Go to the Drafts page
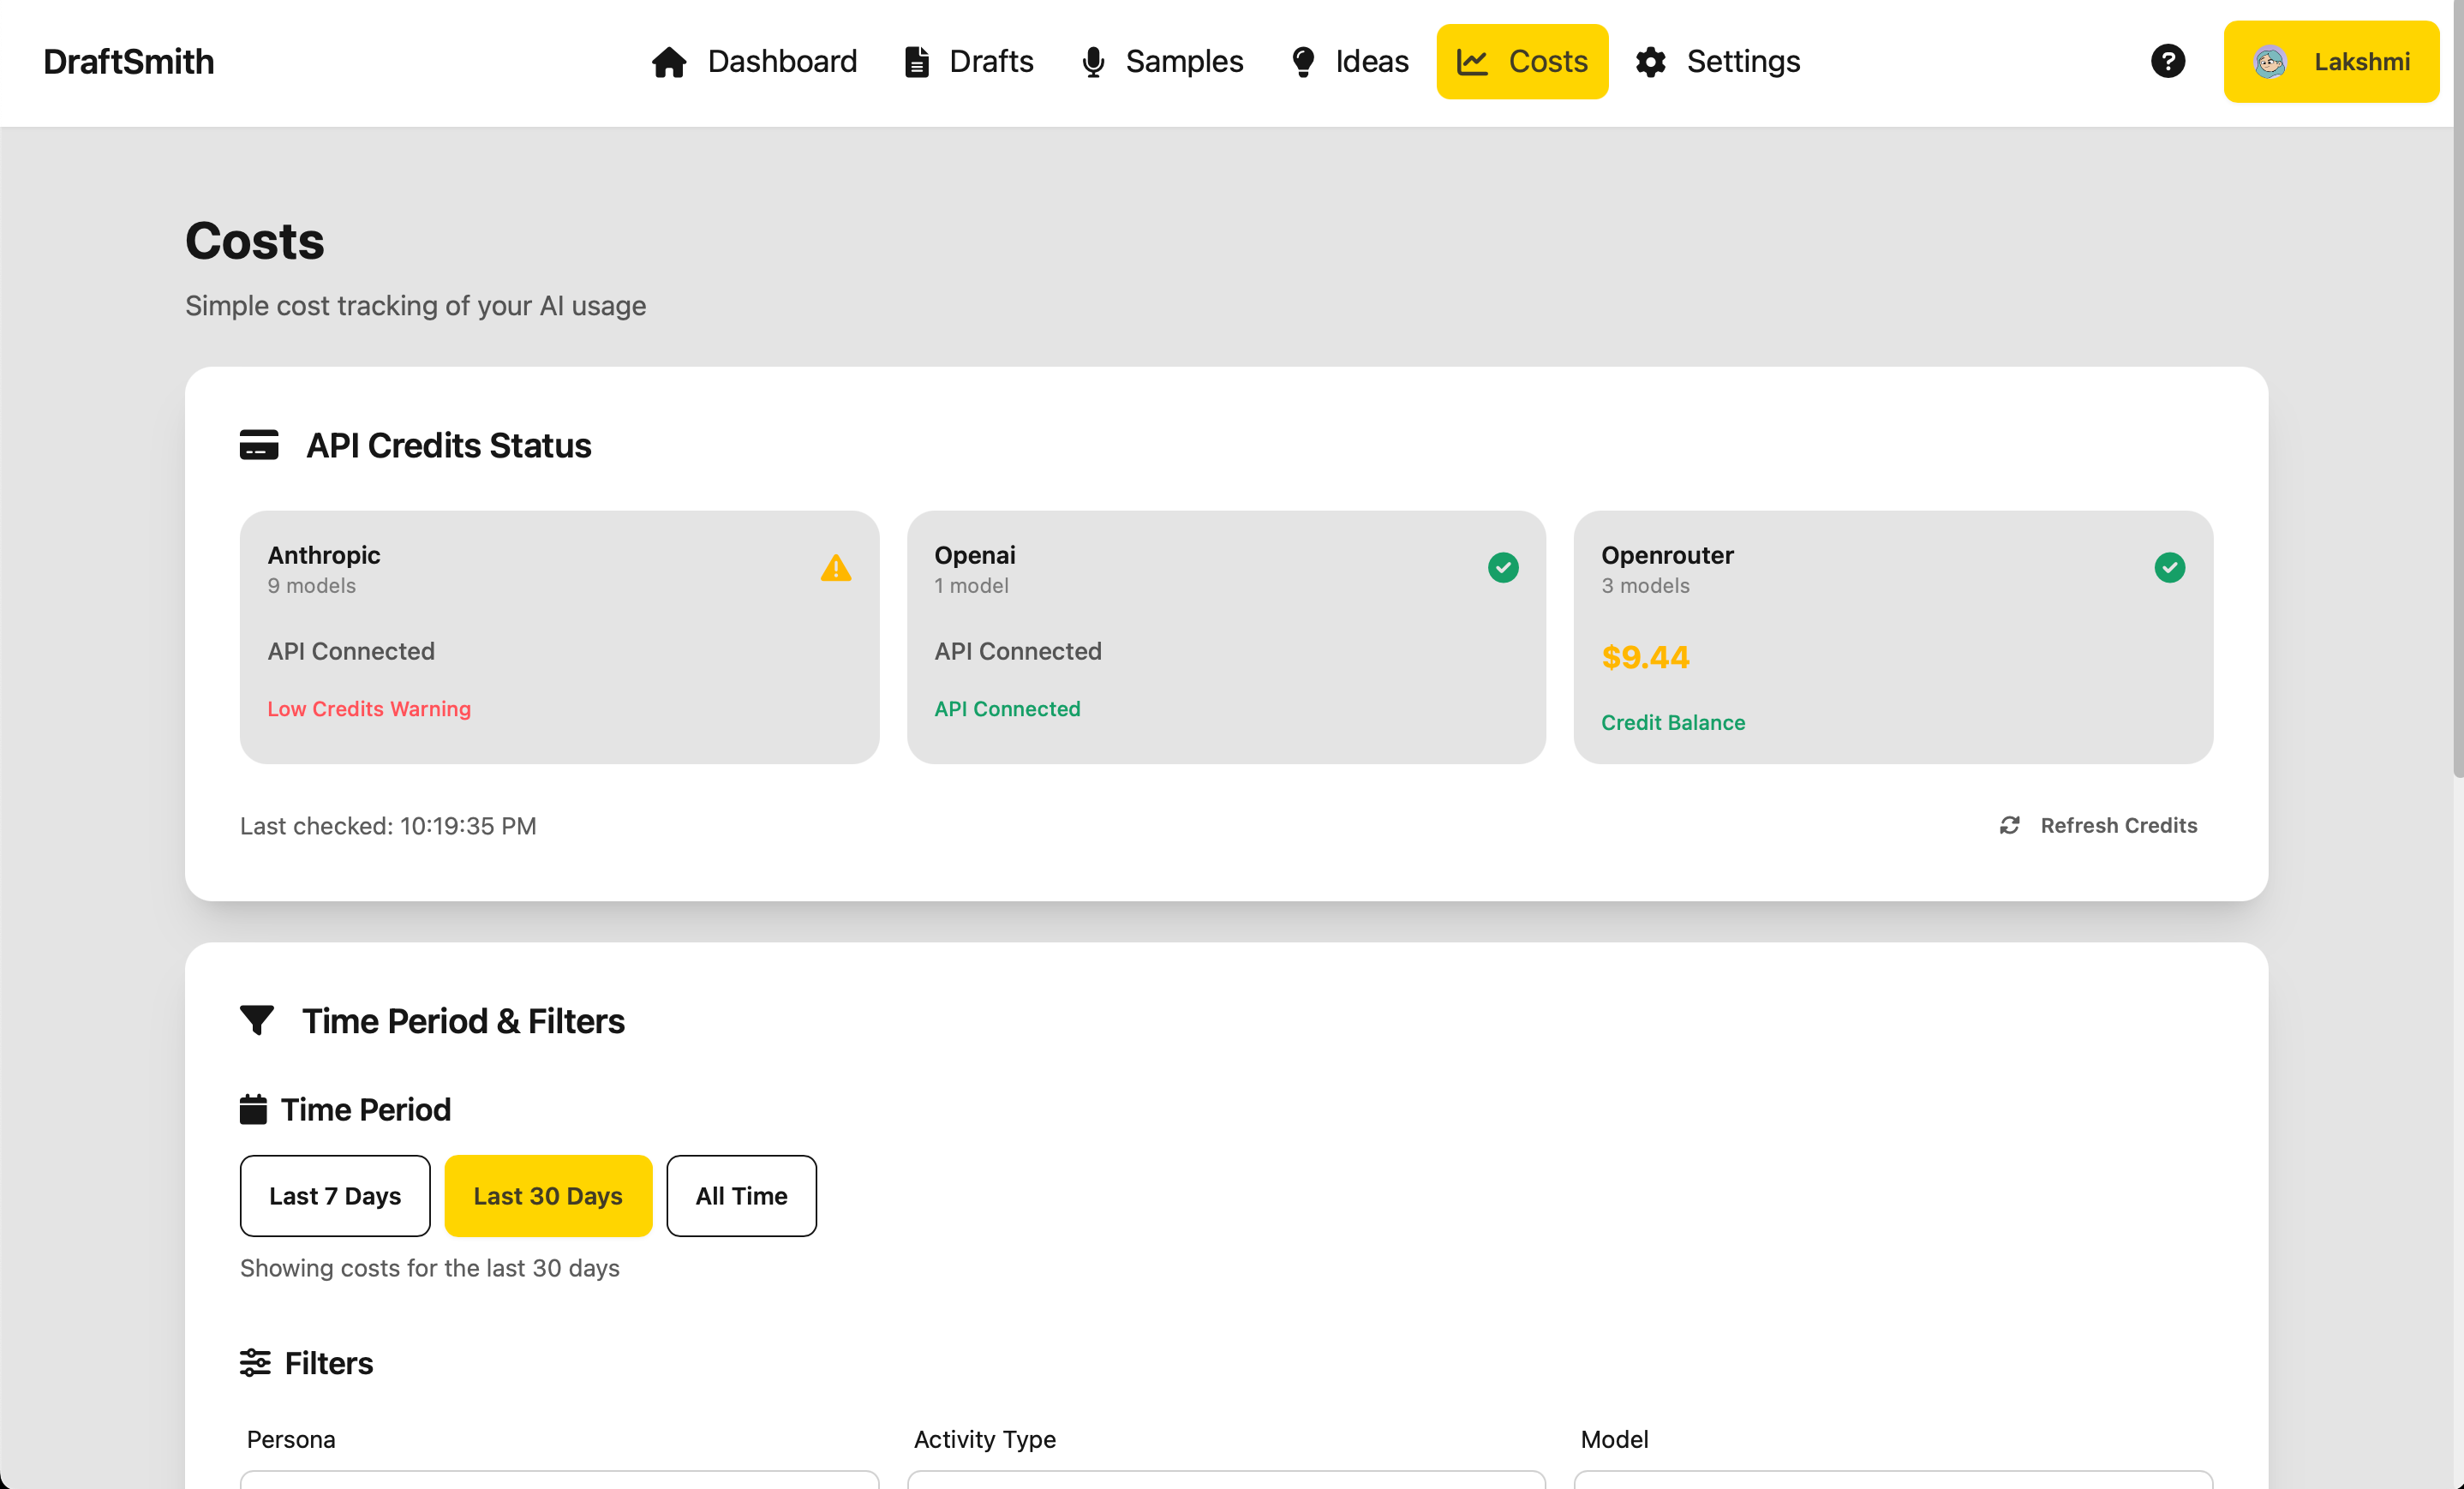The width and height of the screenshot is (2464, 1489). pyautogui.click(x=968, y=62)
